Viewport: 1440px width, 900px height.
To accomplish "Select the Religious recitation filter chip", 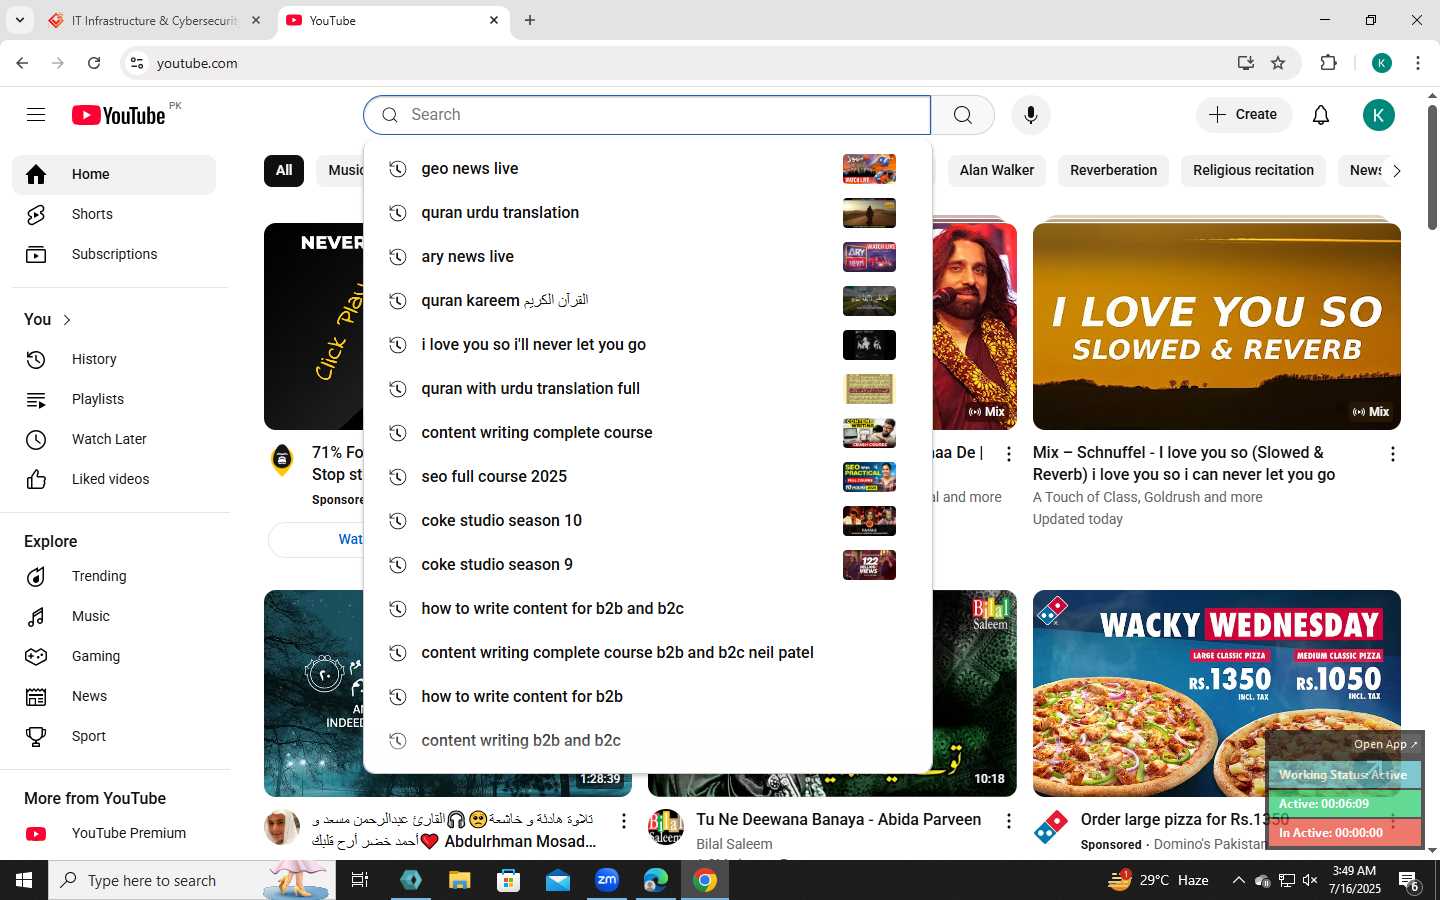I will 1253,171.
